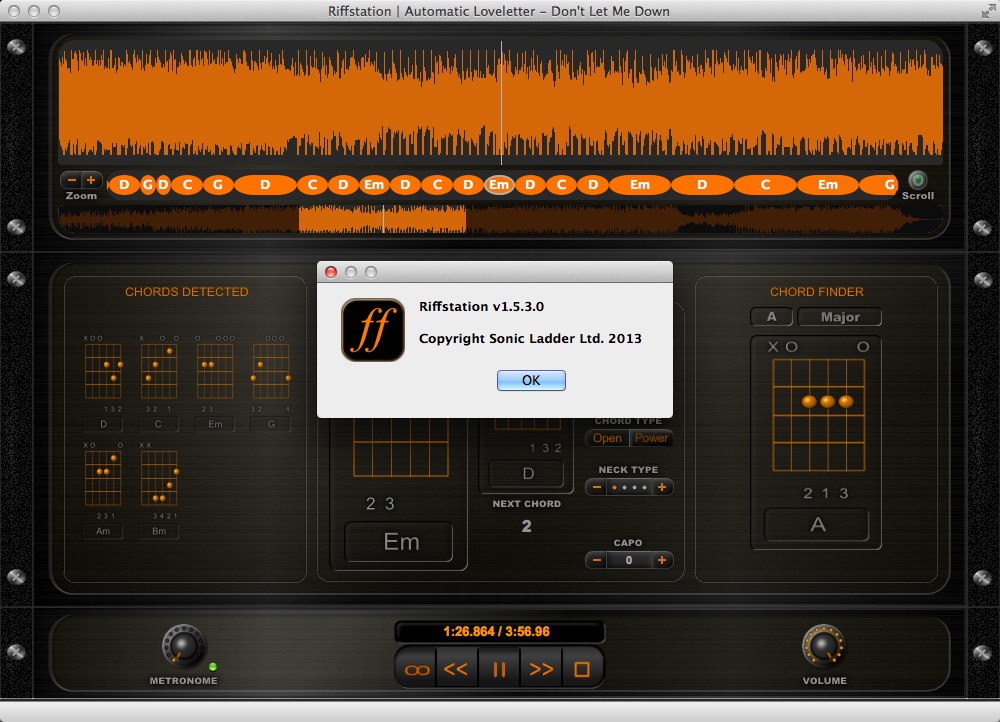Click the CHORDS DETECTED heading
The width and height of the screenshot is (1000, 722).
tap(186, 291)
